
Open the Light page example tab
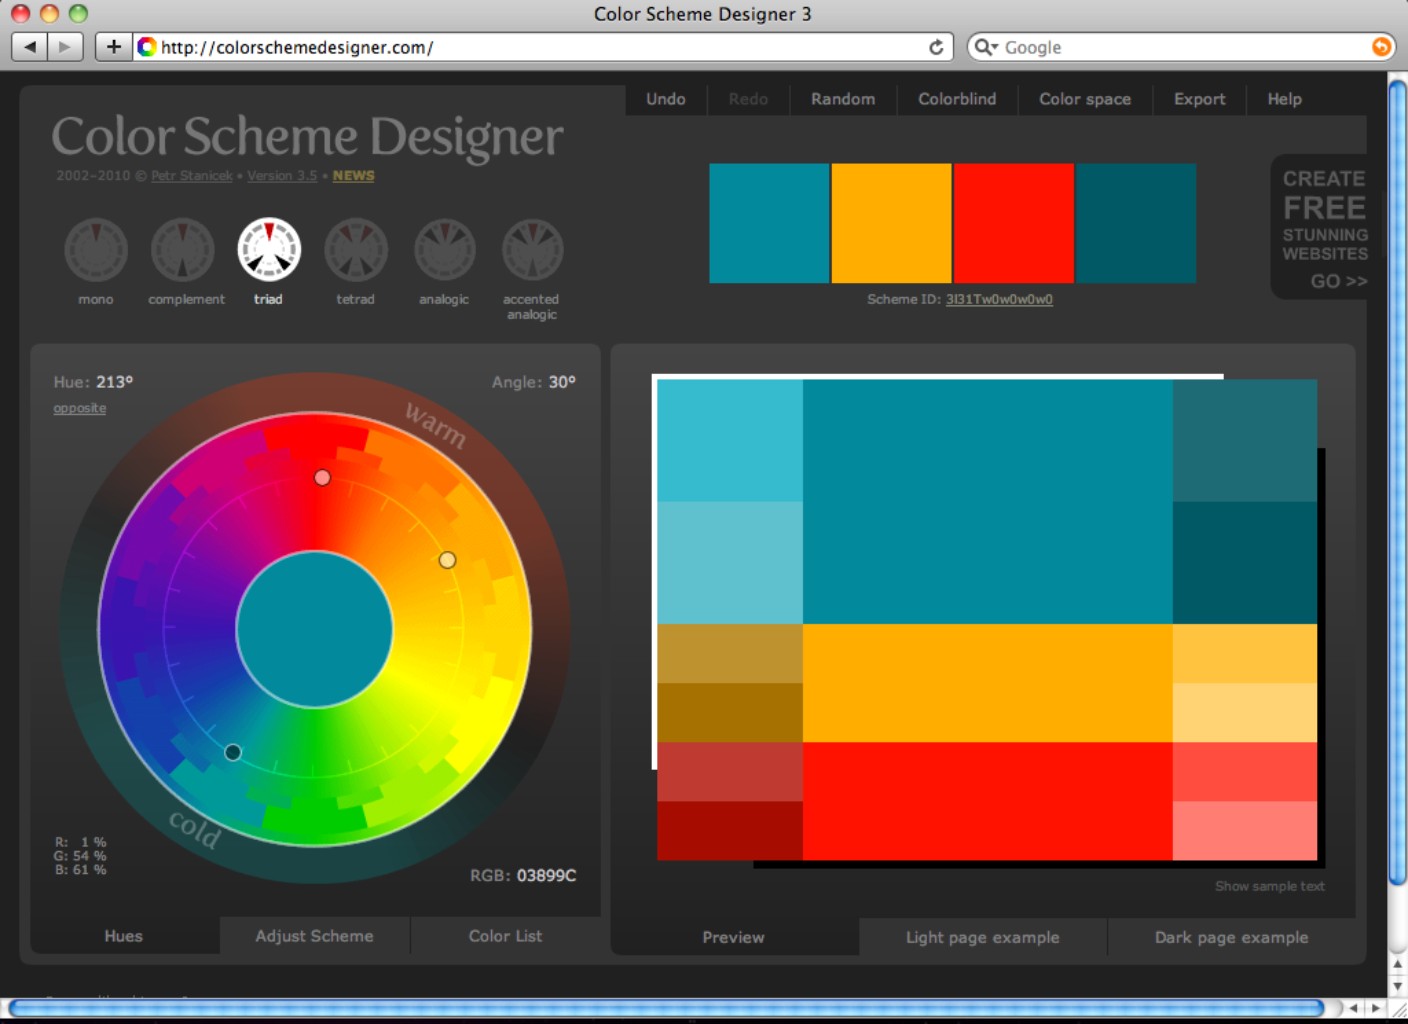(982, 937)
